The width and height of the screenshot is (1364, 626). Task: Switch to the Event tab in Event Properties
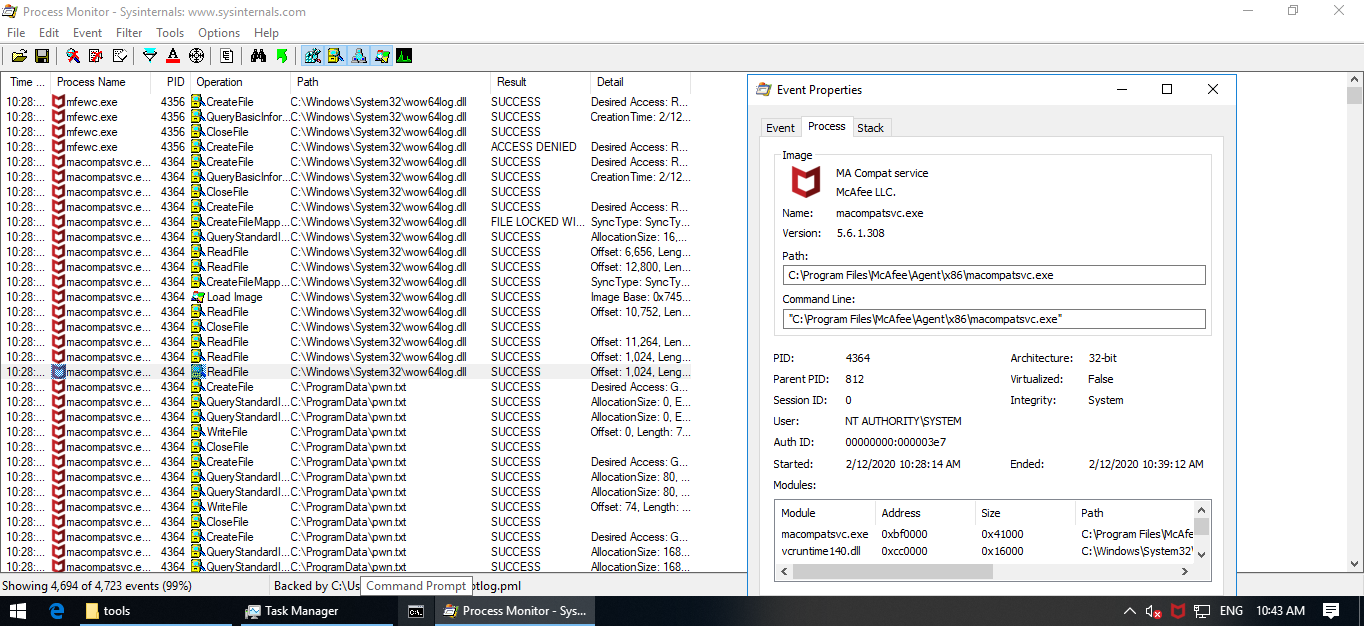coord(780,128)
